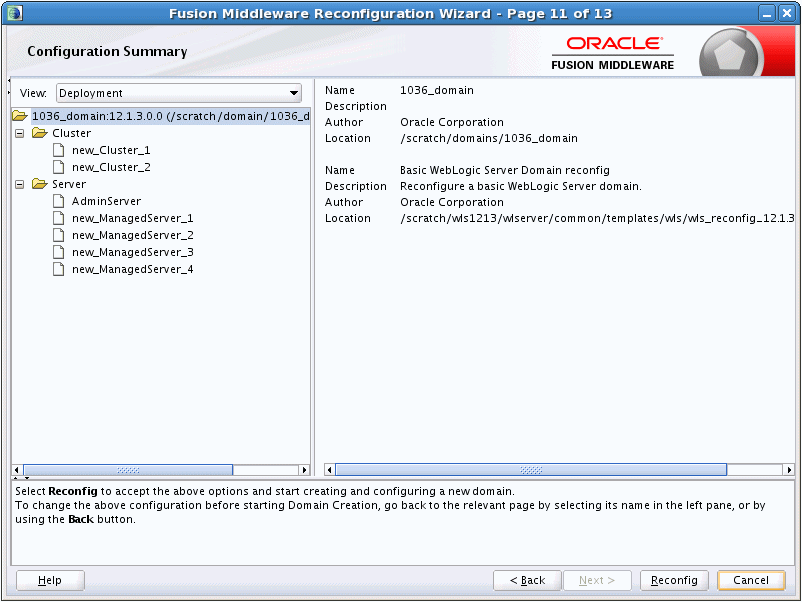The width and height of the screenshot is (802, 602).
Task: Click the '1036_domain' name value text
Action: pos(437,91)
